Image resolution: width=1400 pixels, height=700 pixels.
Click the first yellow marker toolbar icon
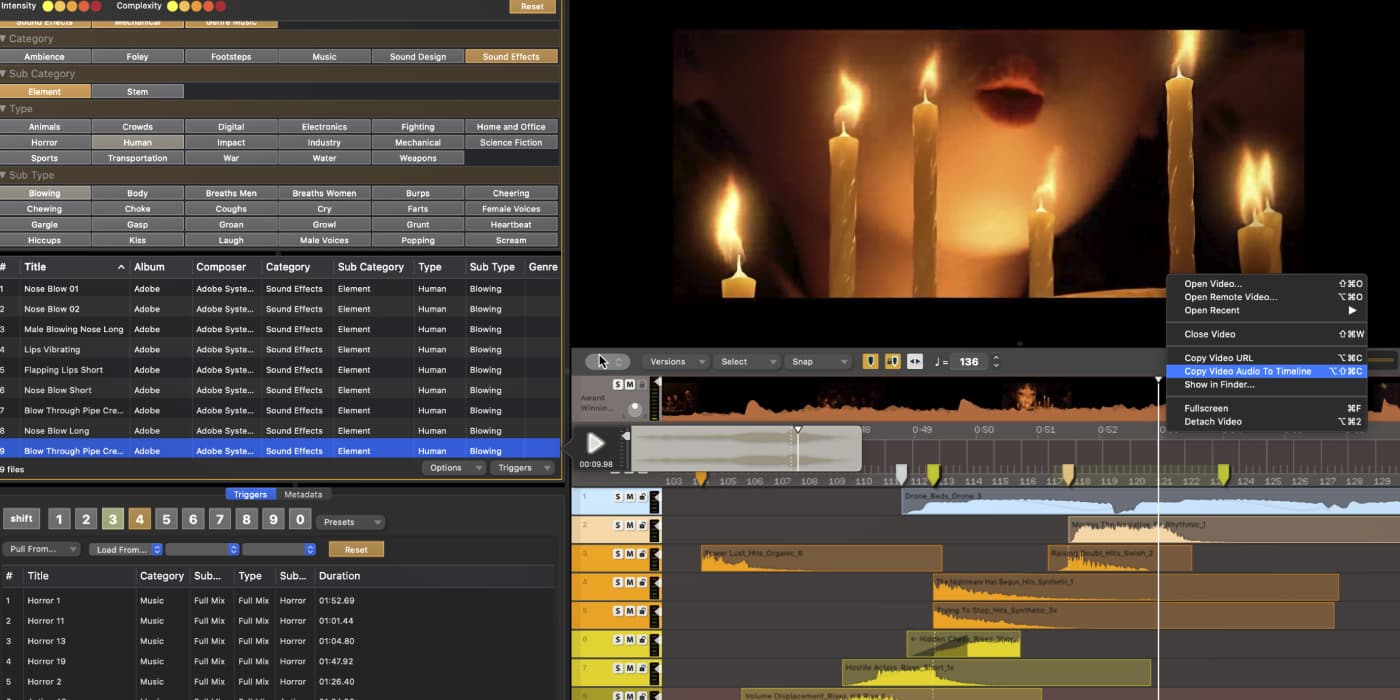(x=870, y=362)
